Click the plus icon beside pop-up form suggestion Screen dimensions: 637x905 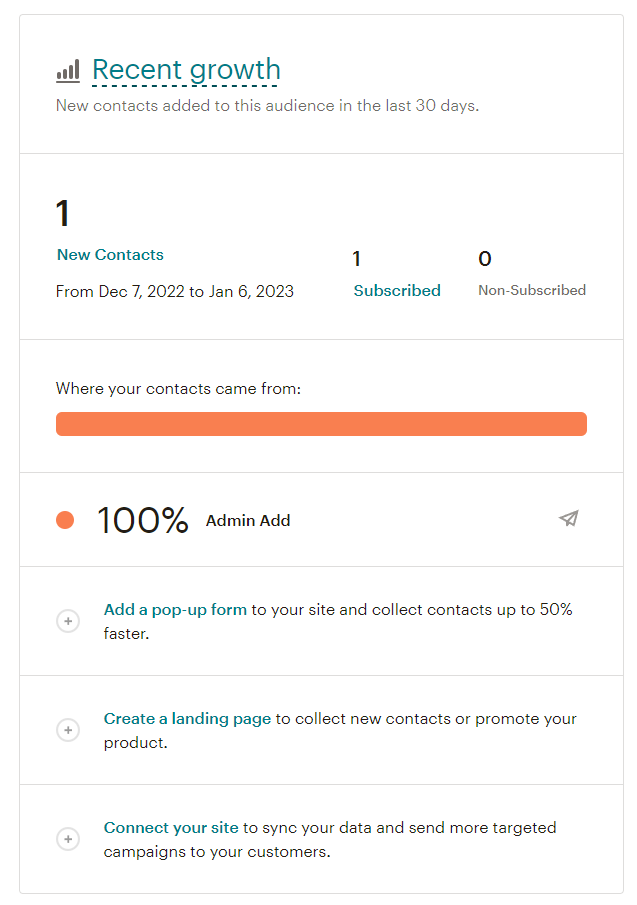click(68, 621)
